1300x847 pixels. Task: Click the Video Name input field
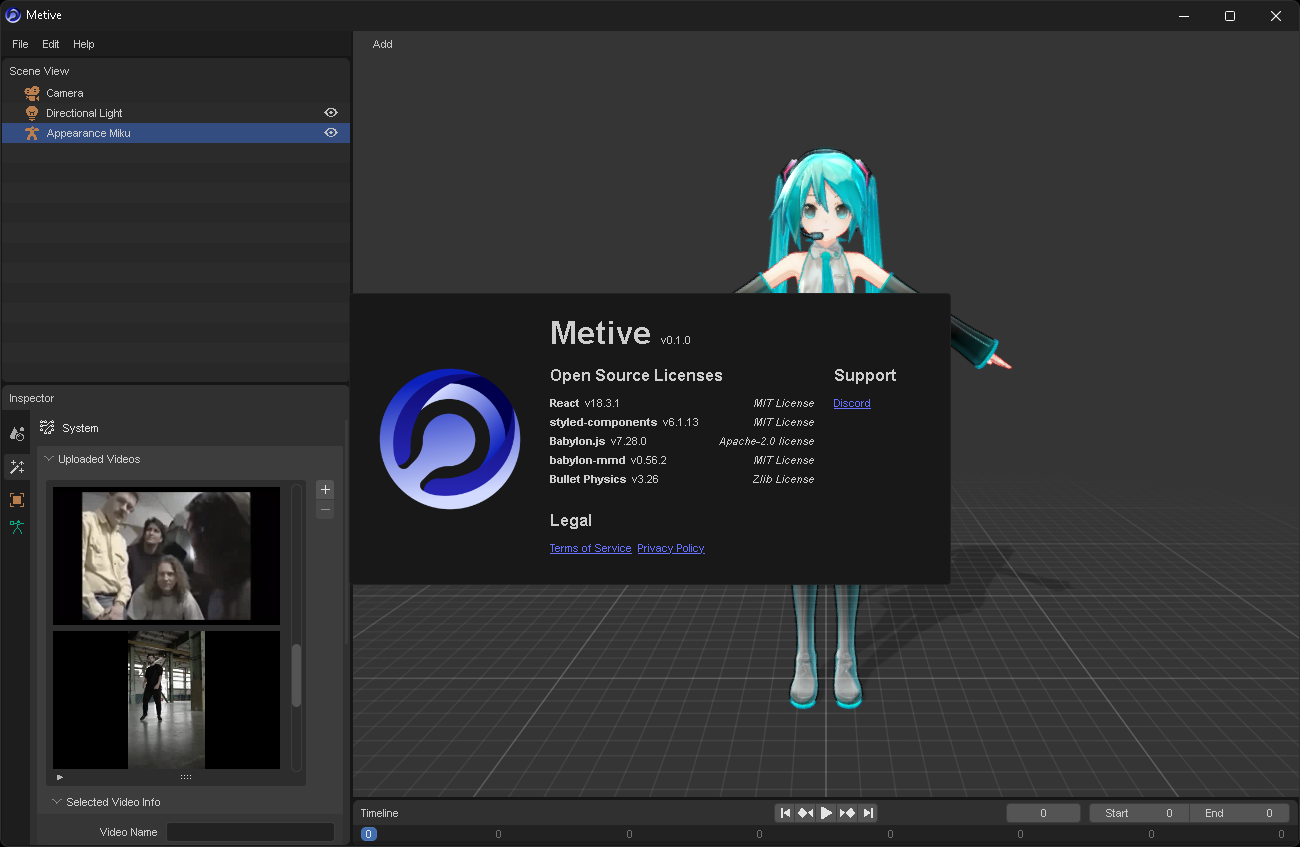click(x=250, y=832)
